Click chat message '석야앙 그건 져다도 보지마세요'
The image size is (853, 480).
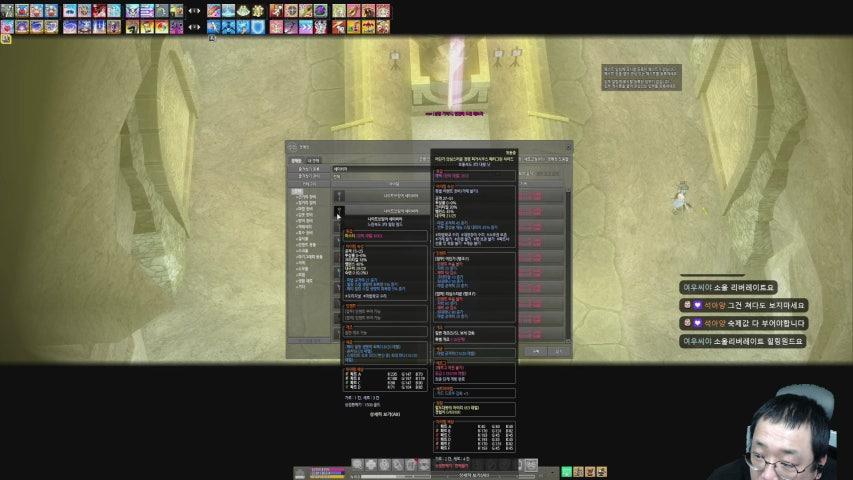coord(744,305)
